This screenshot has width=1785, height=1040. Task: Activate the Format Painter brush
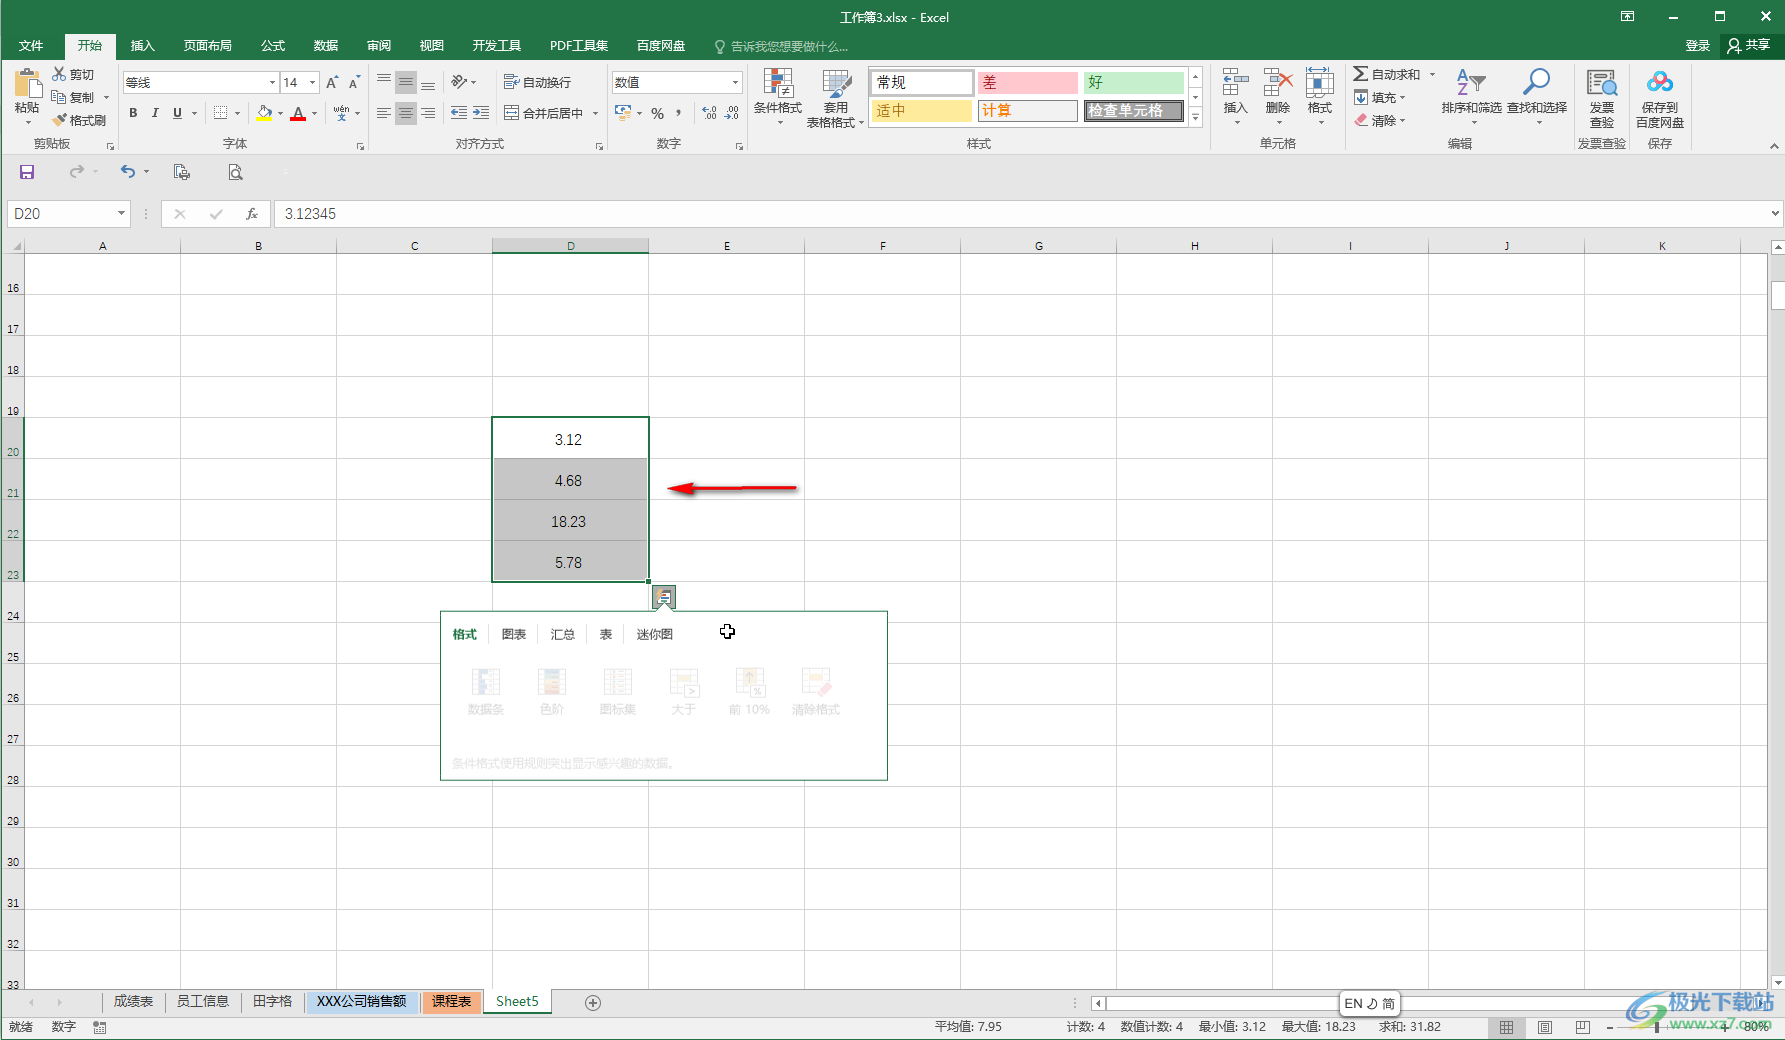coord(59,120)
